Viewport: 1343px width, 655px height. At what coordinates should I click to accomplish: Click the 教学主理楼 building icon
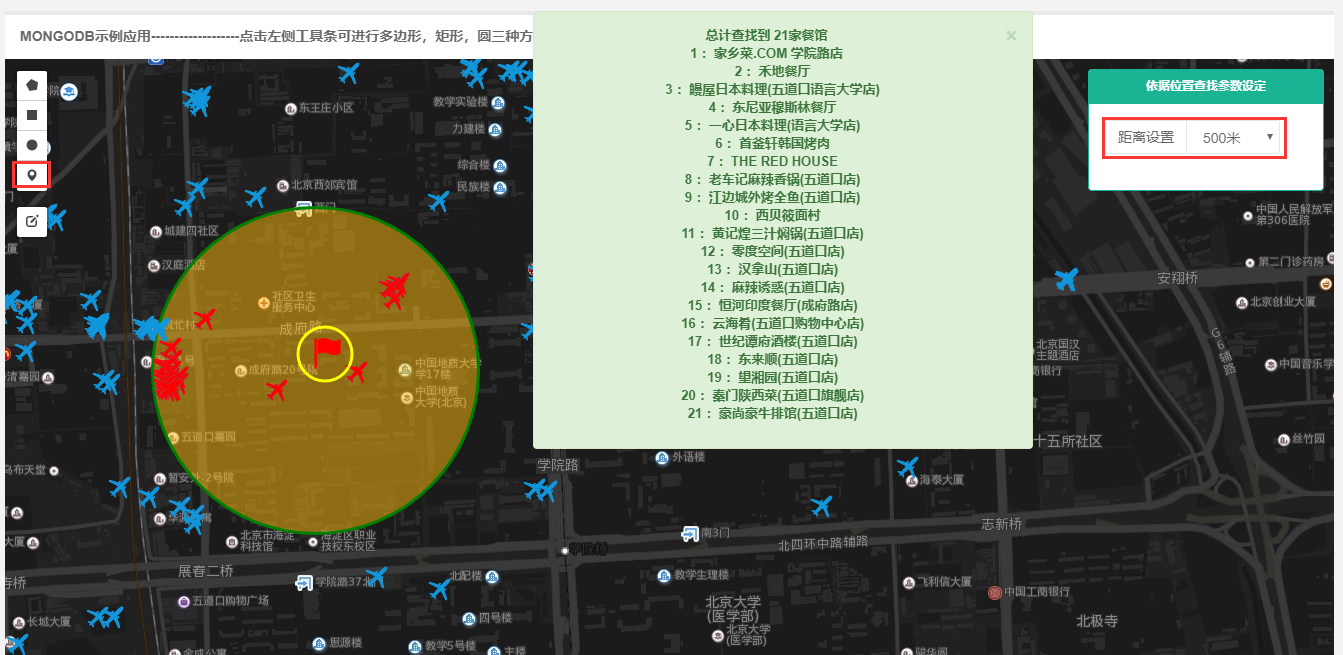click(663, 575)
